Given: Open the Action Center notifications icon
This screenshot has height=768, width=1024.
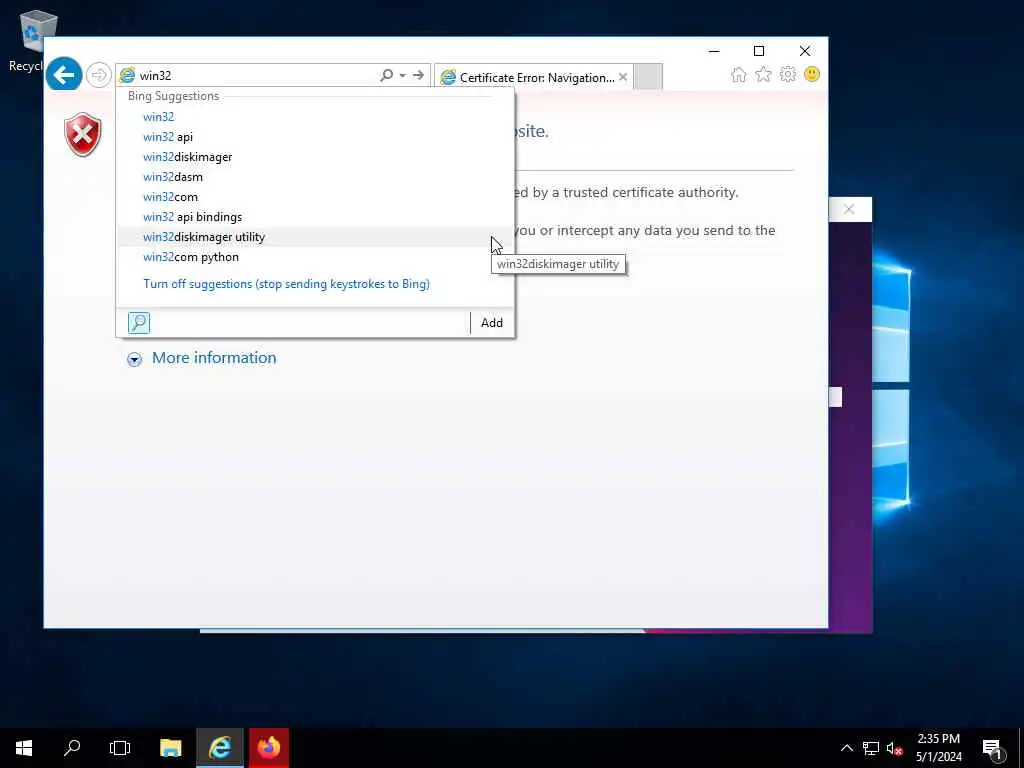Looking at the screenshot, I should pyautogui.click(x=993, y=748).
